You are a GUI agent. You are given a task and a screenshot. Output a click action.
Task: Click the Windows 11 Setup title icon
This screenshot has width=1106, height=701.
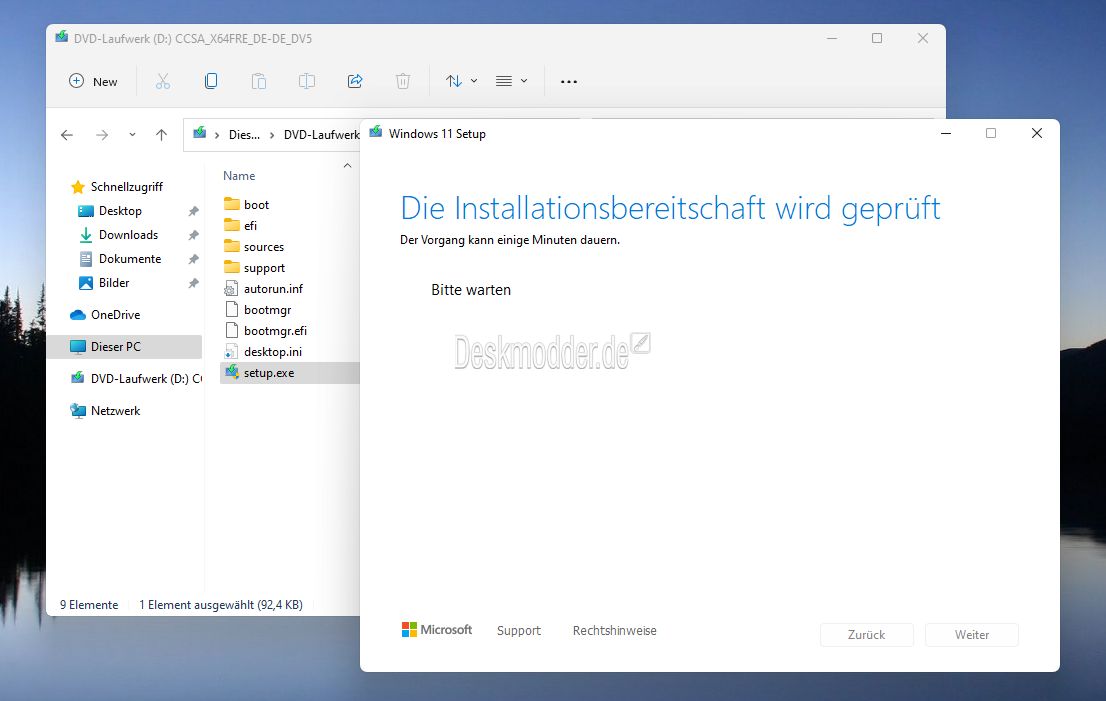(376, 132)
